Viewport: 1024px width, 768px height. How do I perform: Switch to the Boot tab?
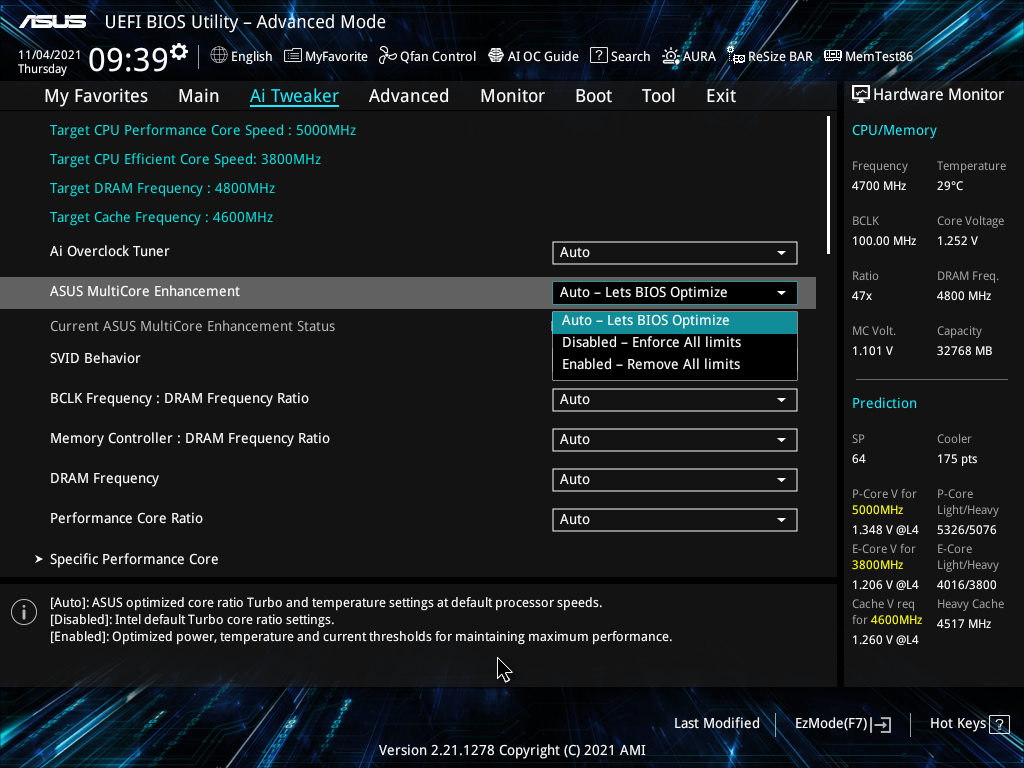point(594,96)
